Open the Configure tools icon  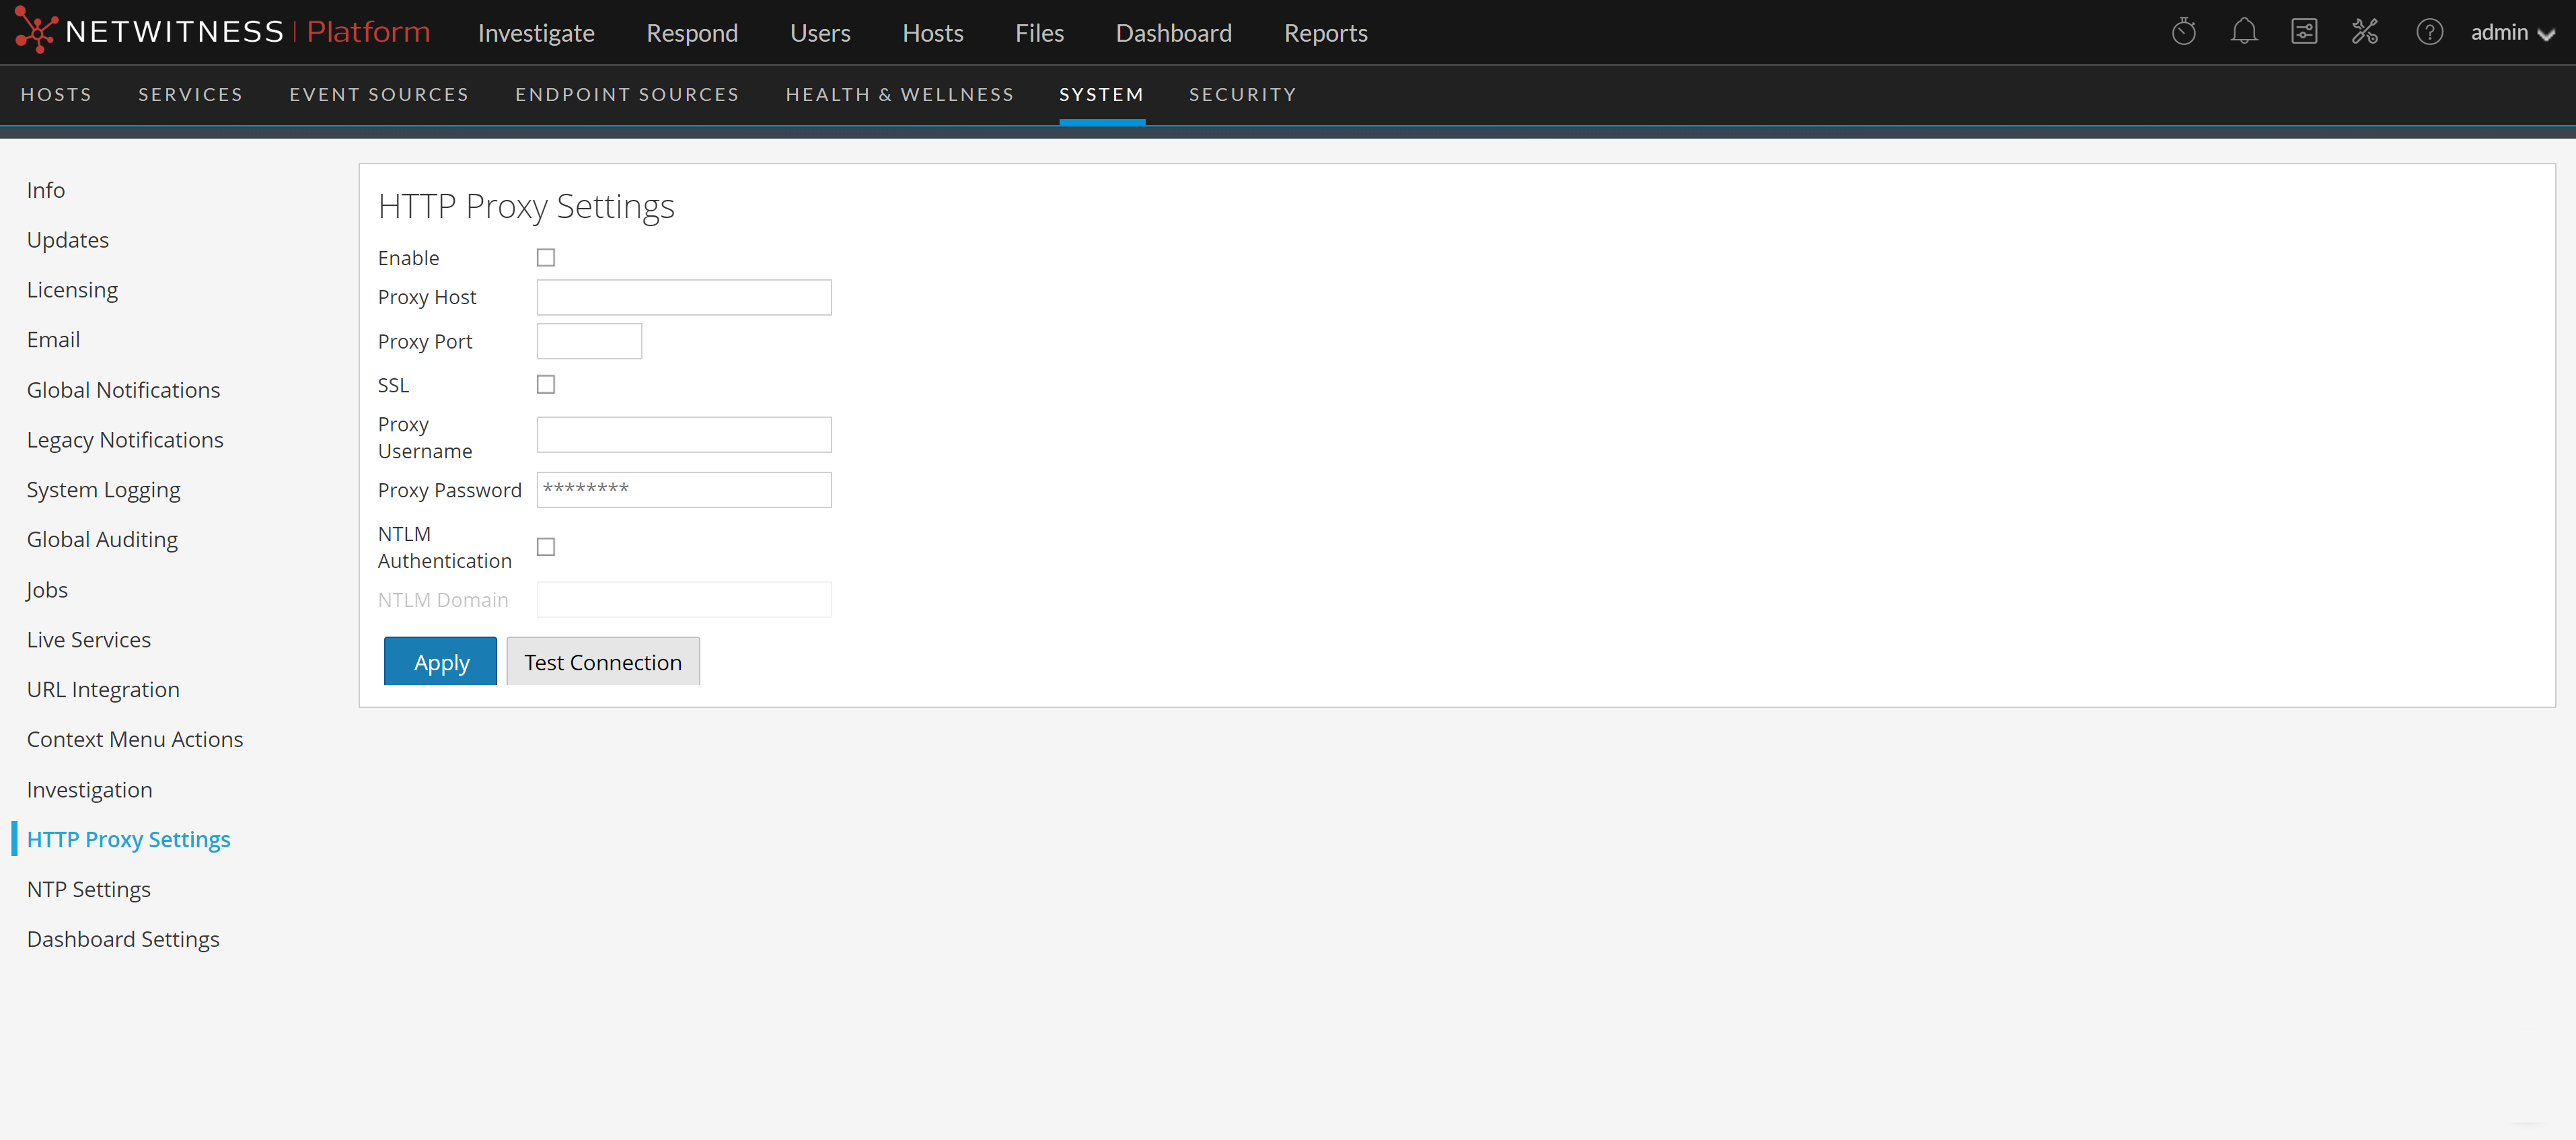coord(2364,32)
